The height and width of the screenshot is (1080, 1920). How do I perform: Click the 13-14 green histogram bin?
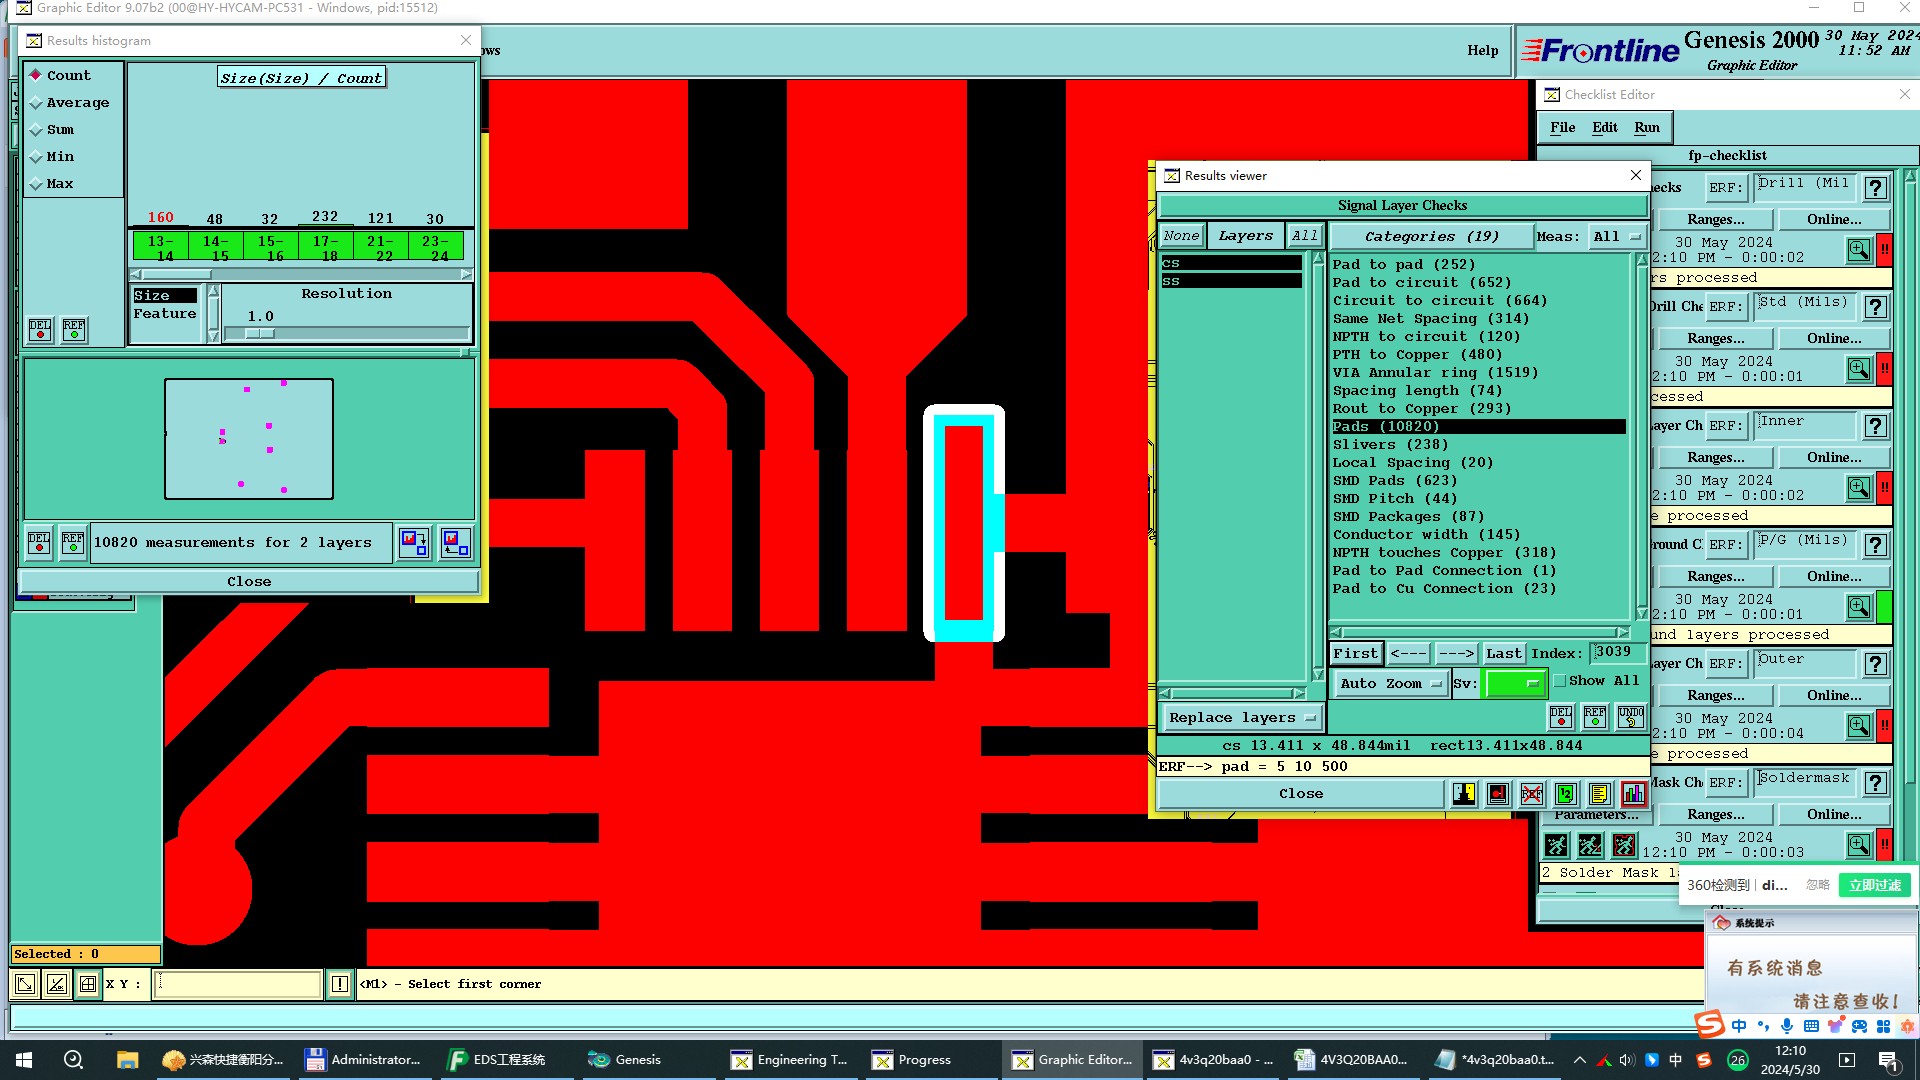[160, 247]
